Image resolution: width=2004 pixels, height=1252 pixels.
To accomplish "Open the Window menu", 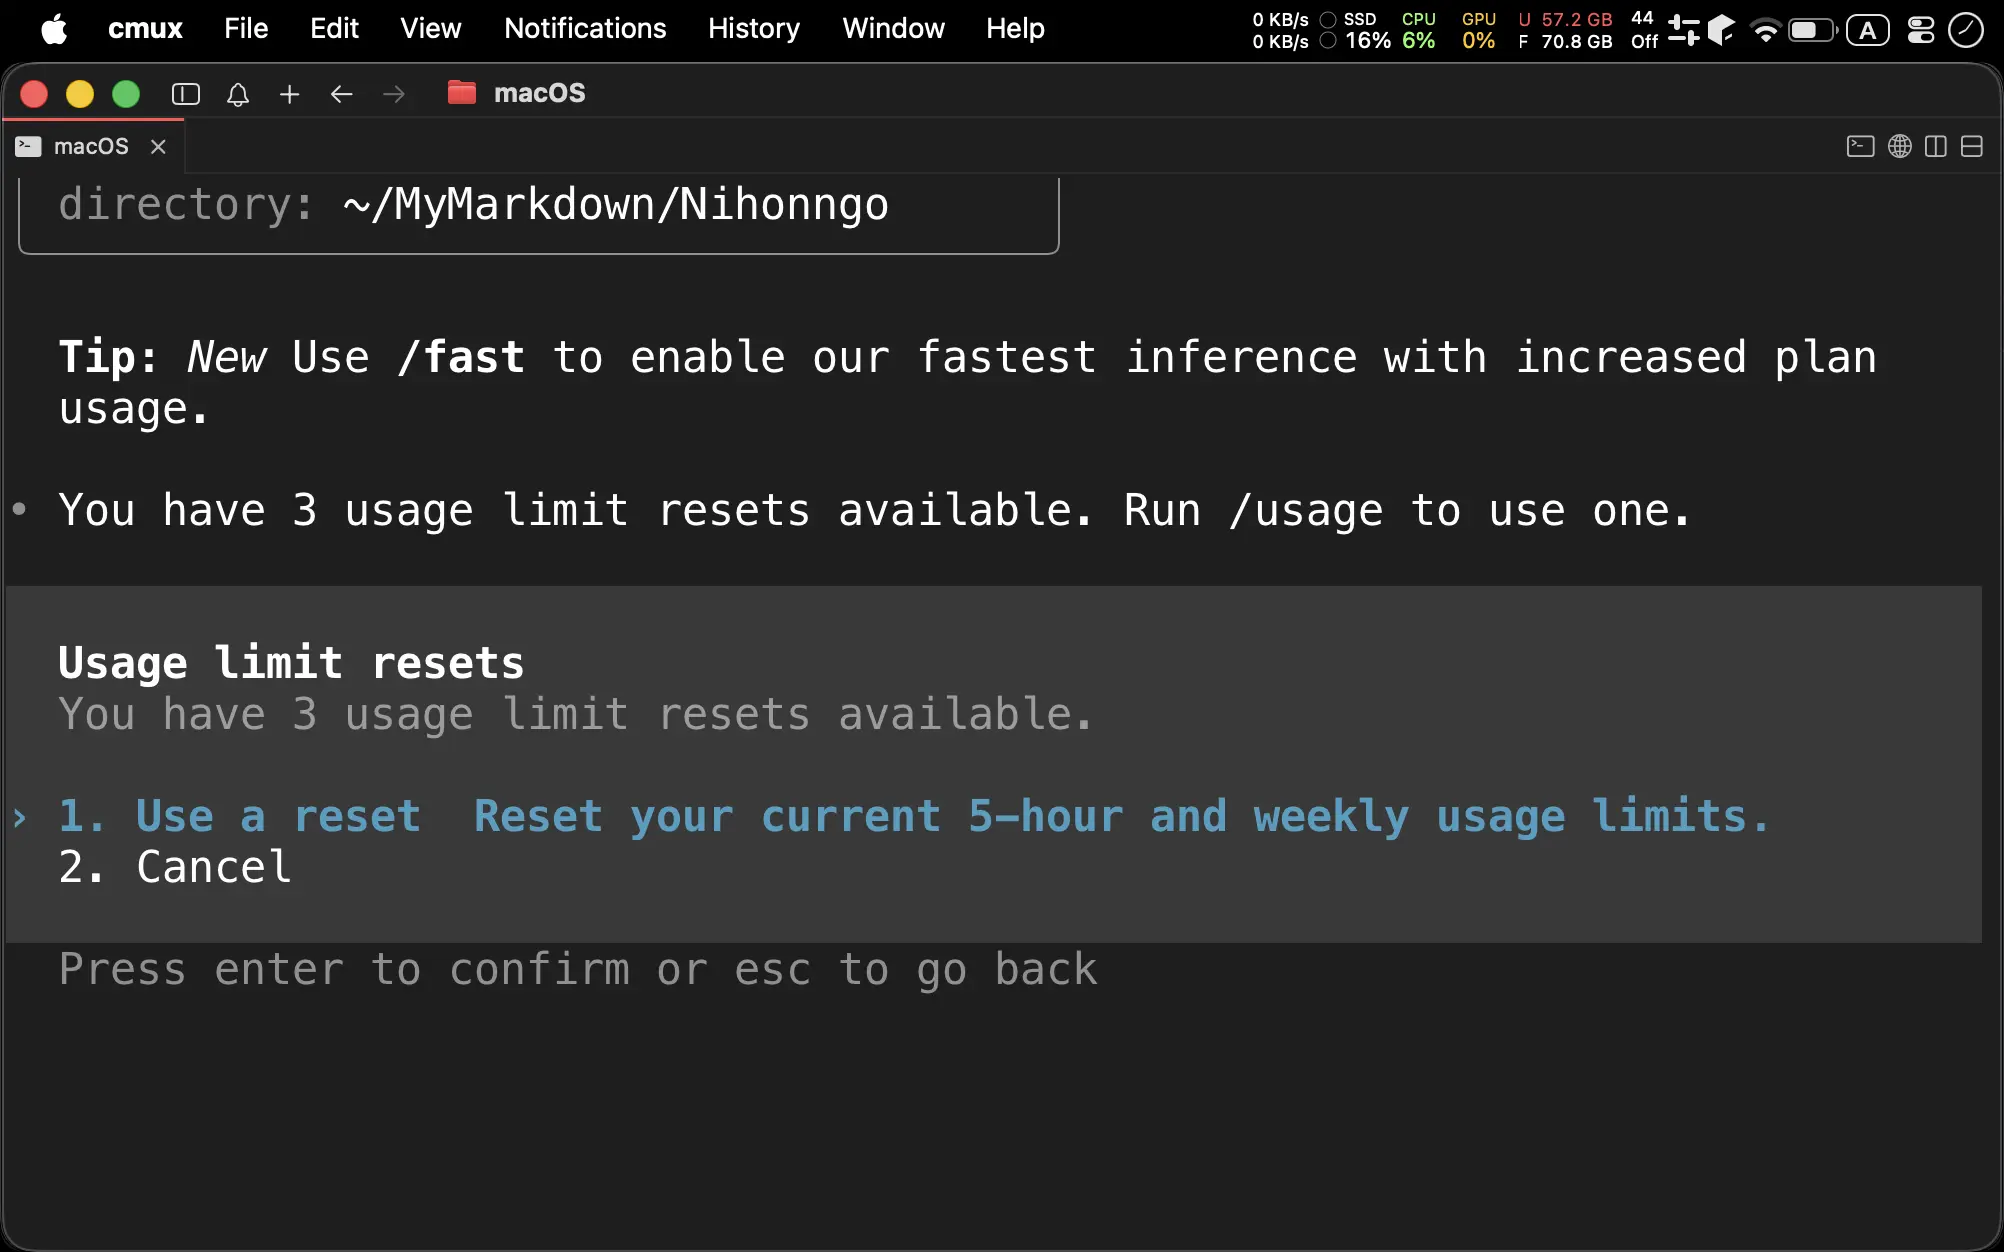I will point(893,29).
